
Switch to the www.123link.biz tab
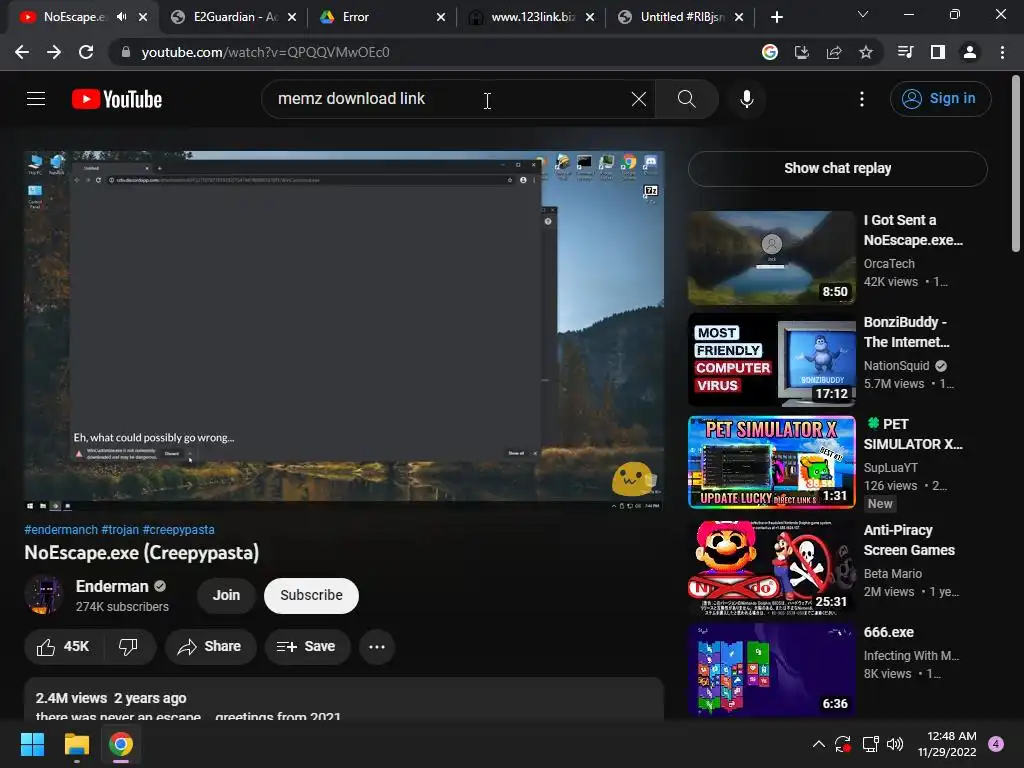coord(532,17)
